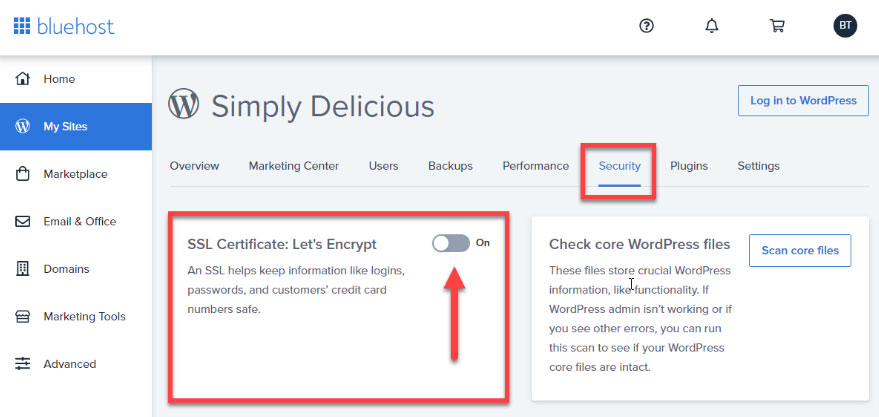This screenshot has width=879, height=417.
Task: Open Marketing Tools in the sidebar
Action: click(76, 316)
